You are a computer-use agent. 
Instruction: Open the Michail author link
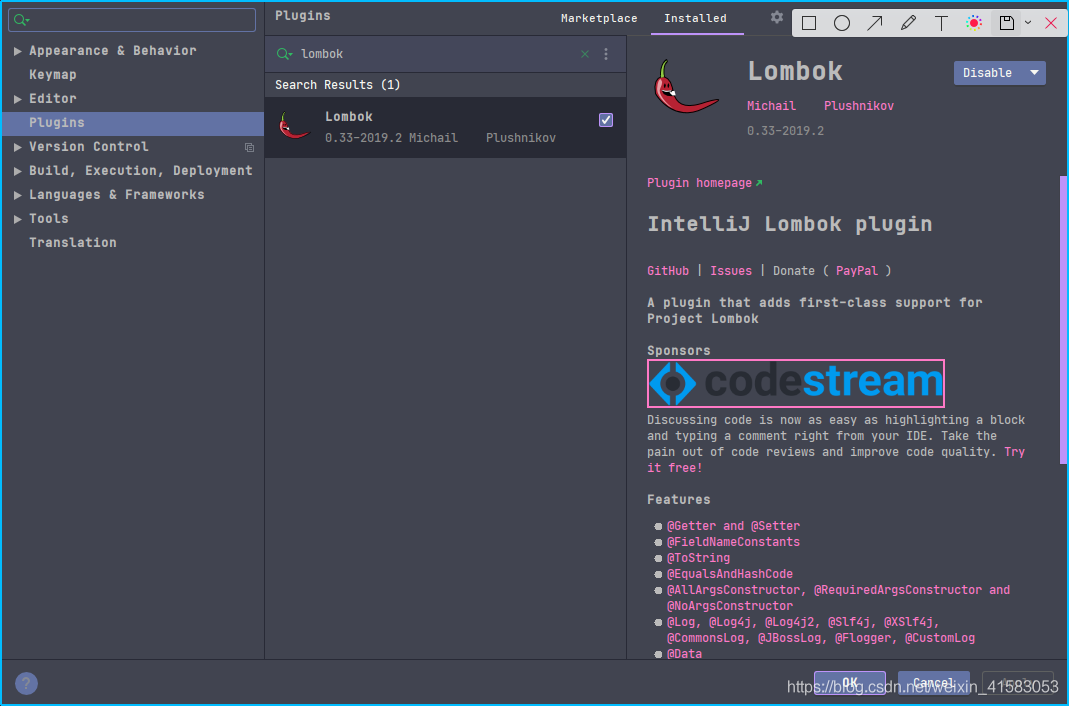point(771,106)
